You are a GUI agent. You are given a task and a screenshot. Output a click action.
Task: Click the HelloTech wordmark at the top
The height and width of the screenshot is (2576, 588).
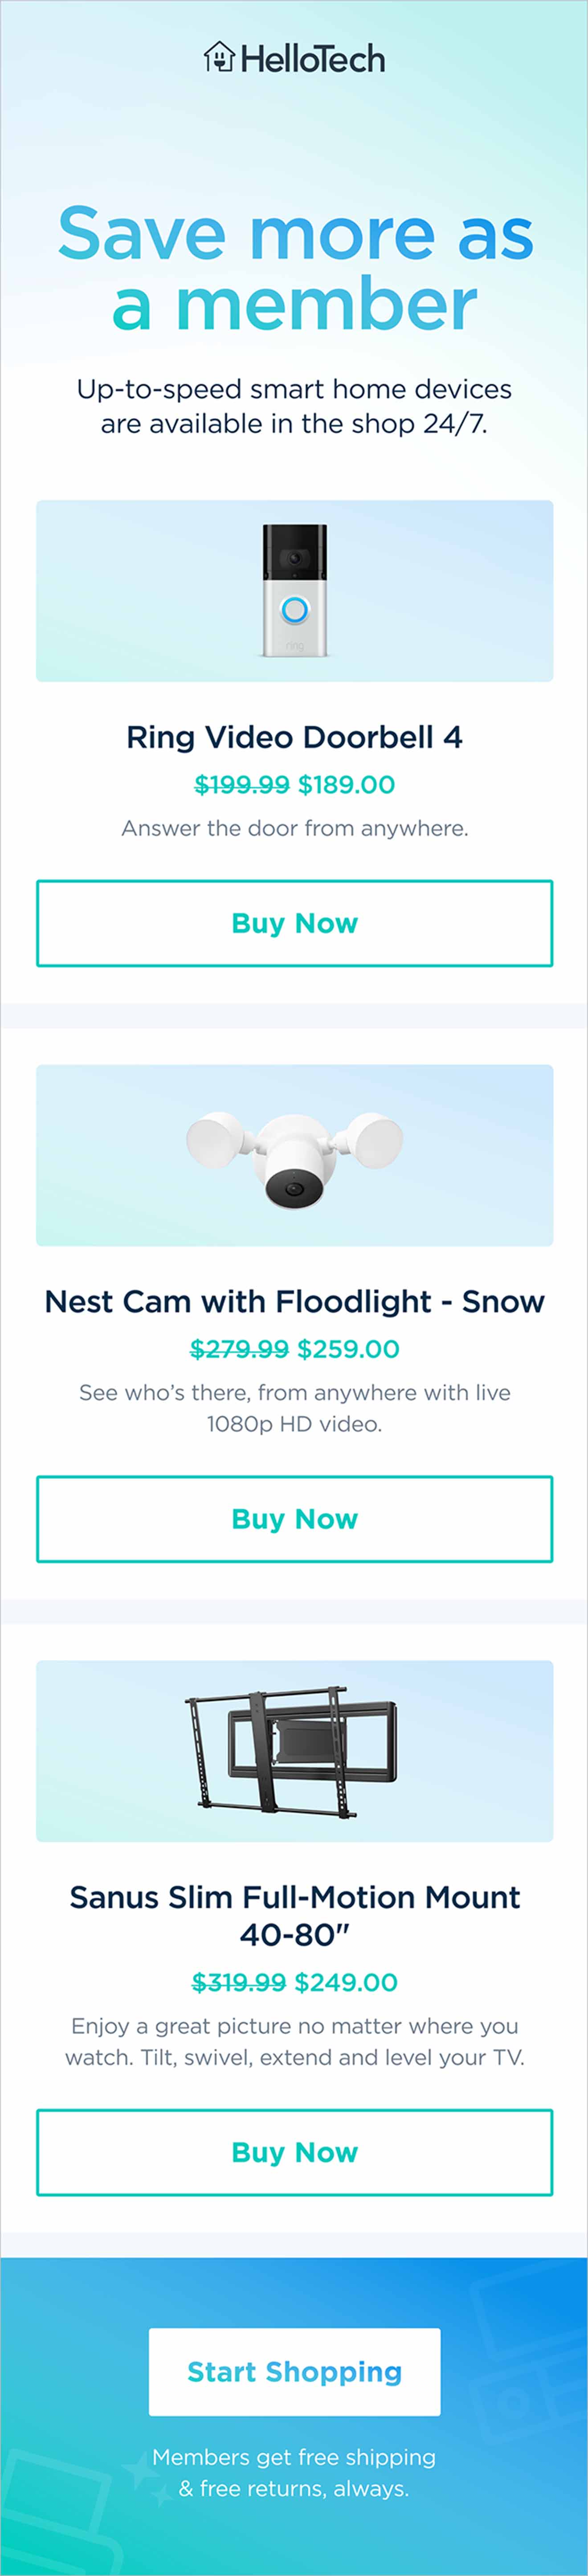pos(312,59)
